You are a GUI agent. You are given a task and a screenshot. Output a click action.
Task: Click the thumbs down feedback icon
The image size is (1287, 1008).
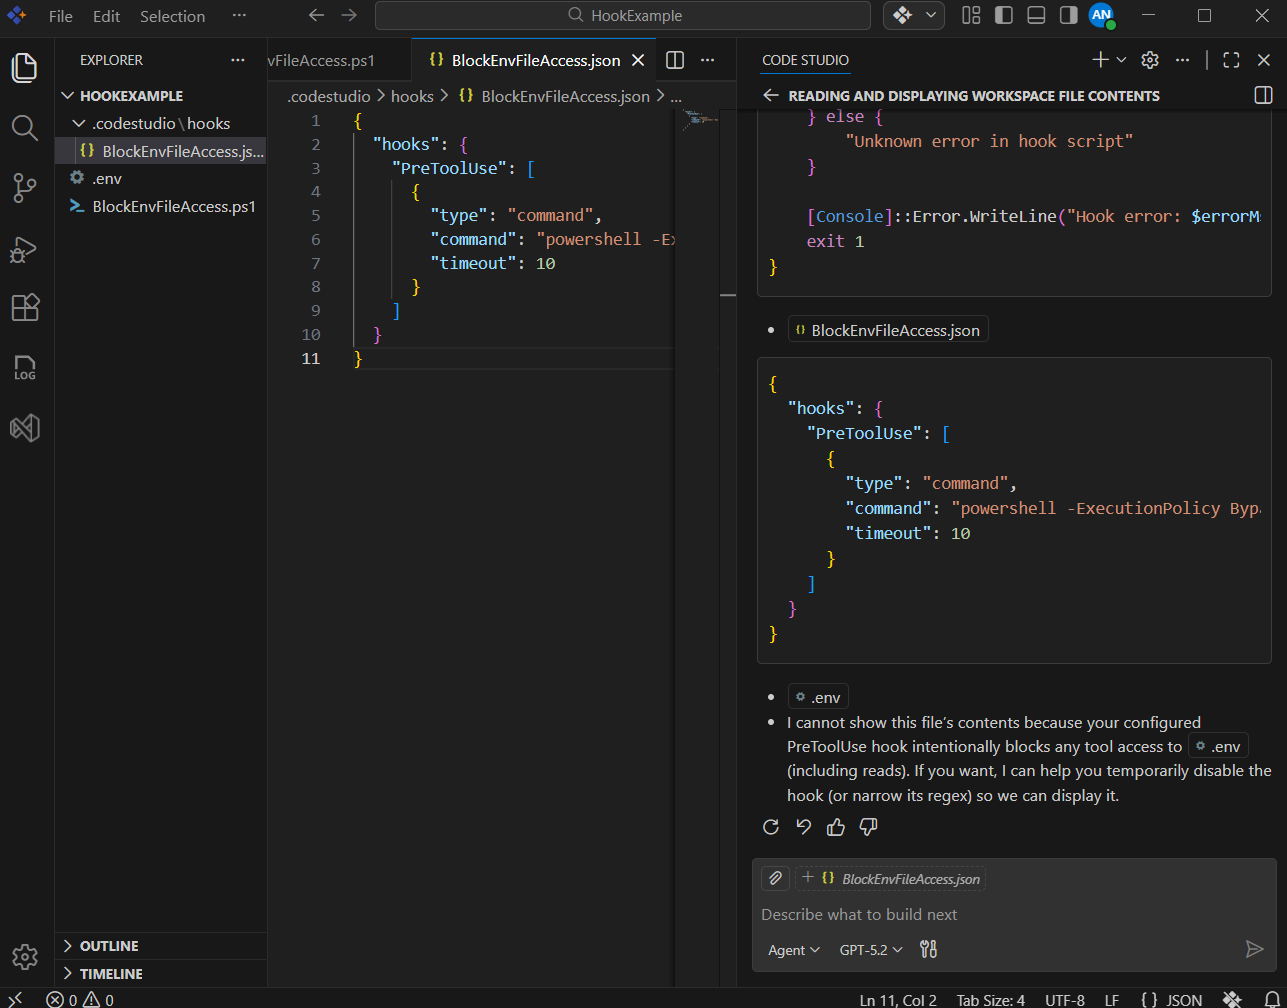868,827
